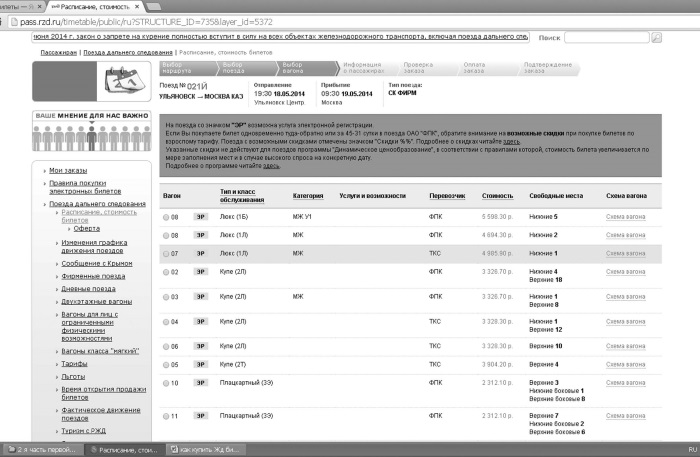The width and height of the screenshot is (700, 457).
Task: Select wagon 02 Купе radio button
Action: pyautogui.click(x=166, y=272)
